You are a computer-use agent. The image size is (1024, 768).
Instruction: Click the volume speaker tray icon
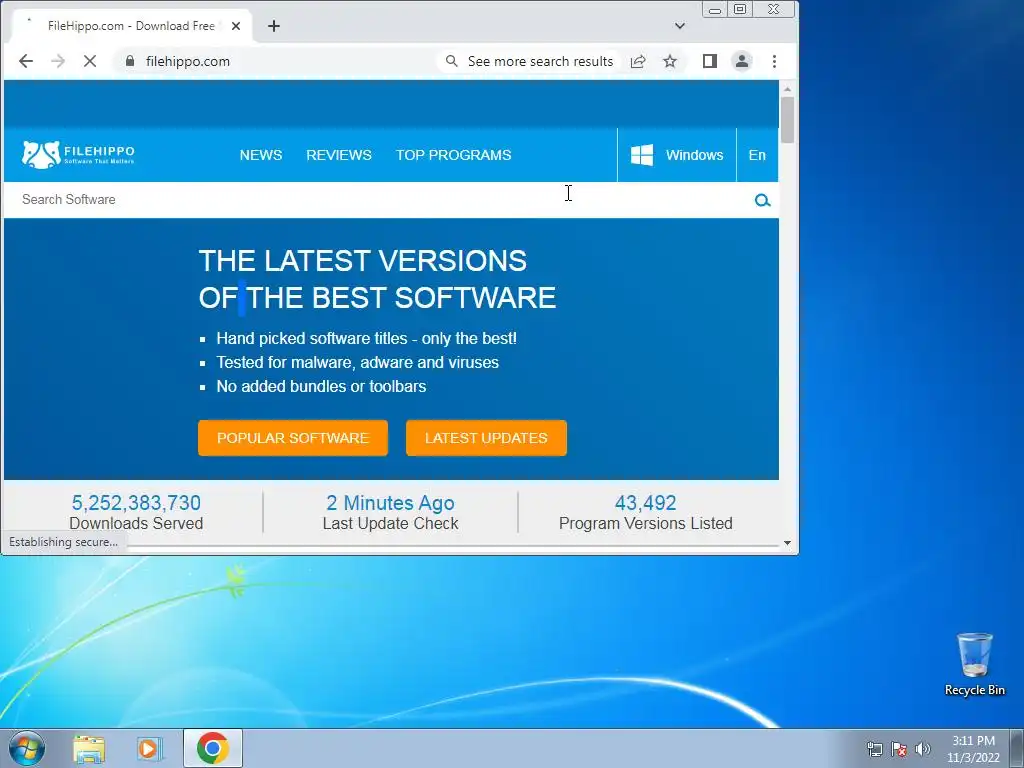point(922,749)
